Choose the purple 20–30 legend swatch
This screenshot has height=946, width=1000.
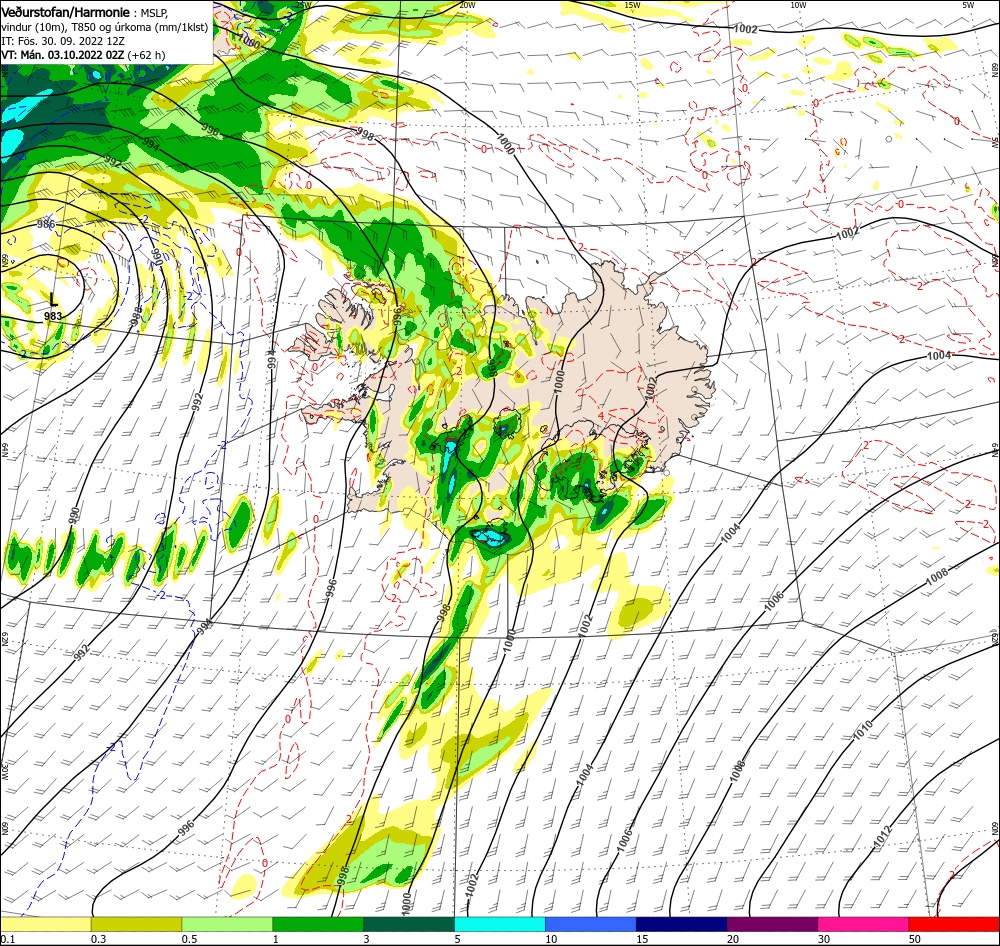click(x=772, y=924)
